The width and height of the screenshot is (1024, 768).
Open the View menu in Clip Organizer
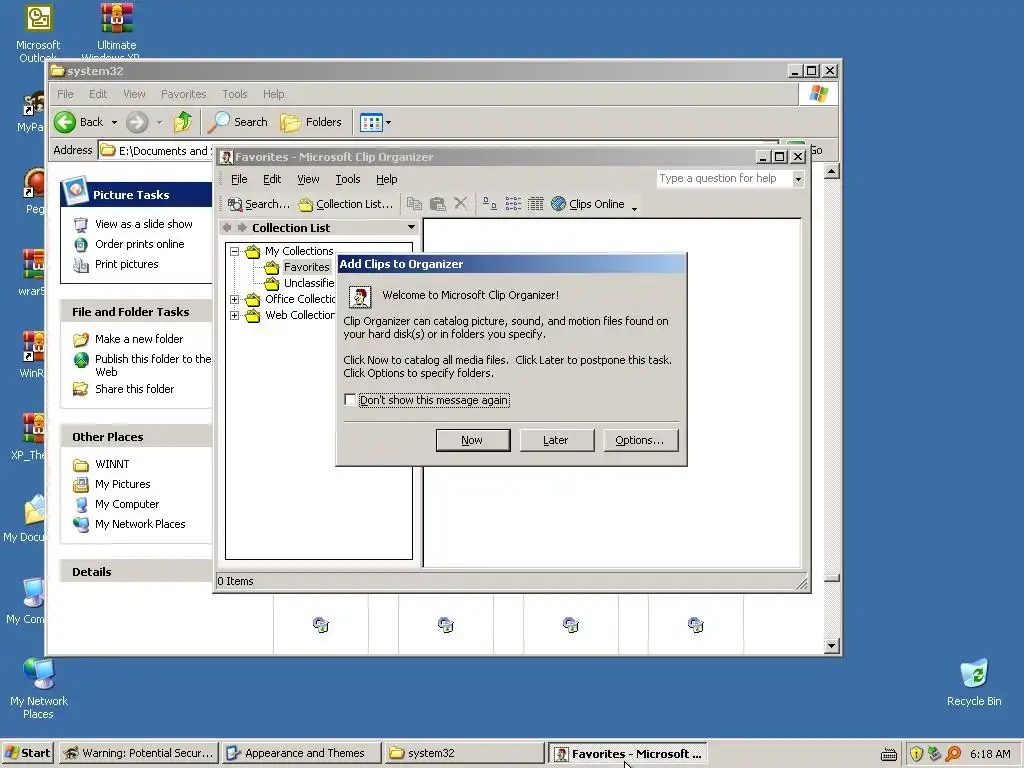tap(308, 179)
